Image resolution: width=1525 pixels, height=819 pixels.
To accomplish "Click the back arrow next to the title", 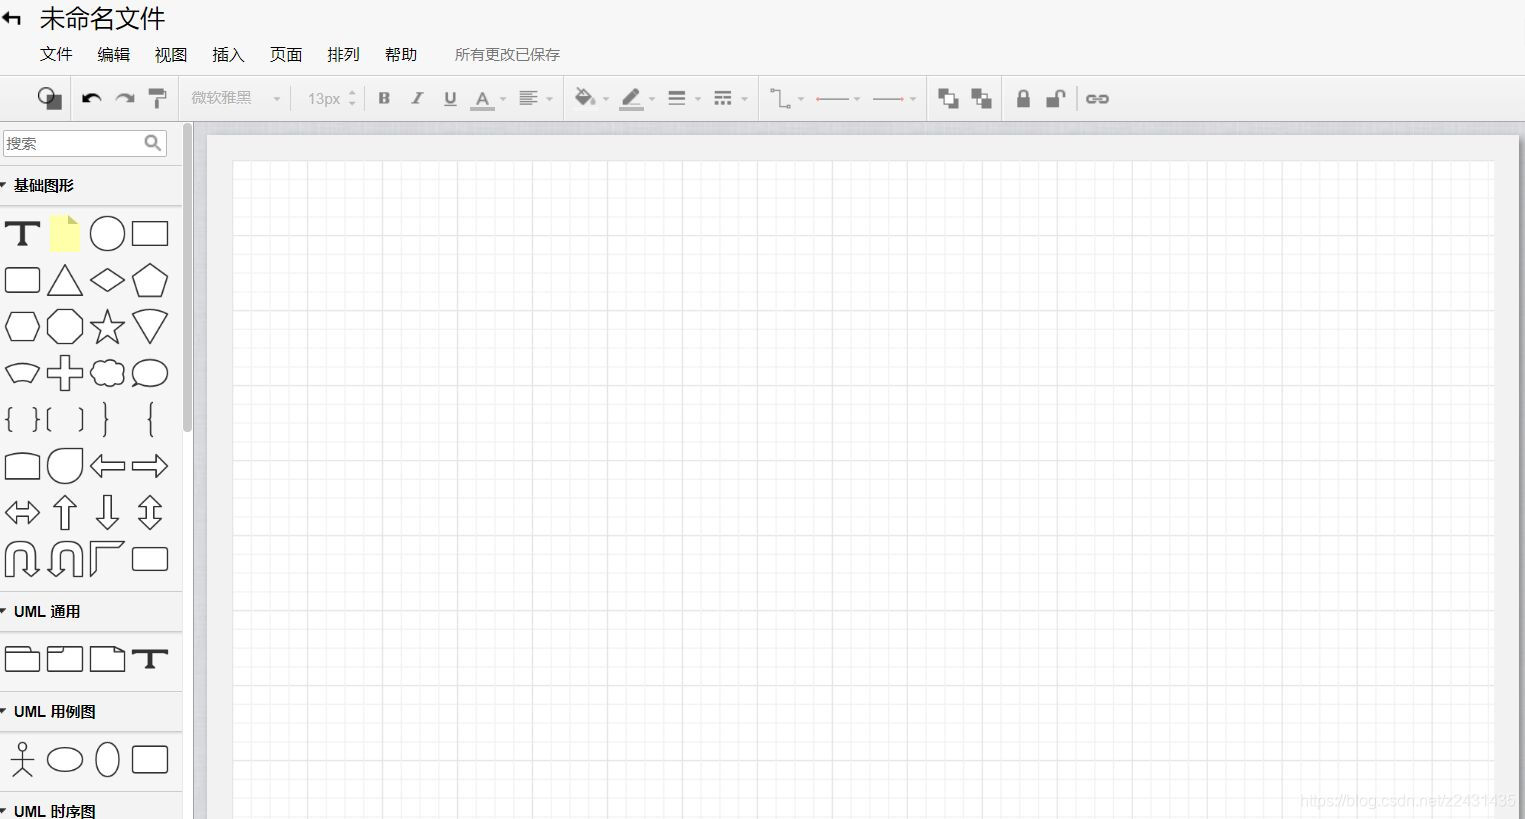I will click(x=12, y=18).
